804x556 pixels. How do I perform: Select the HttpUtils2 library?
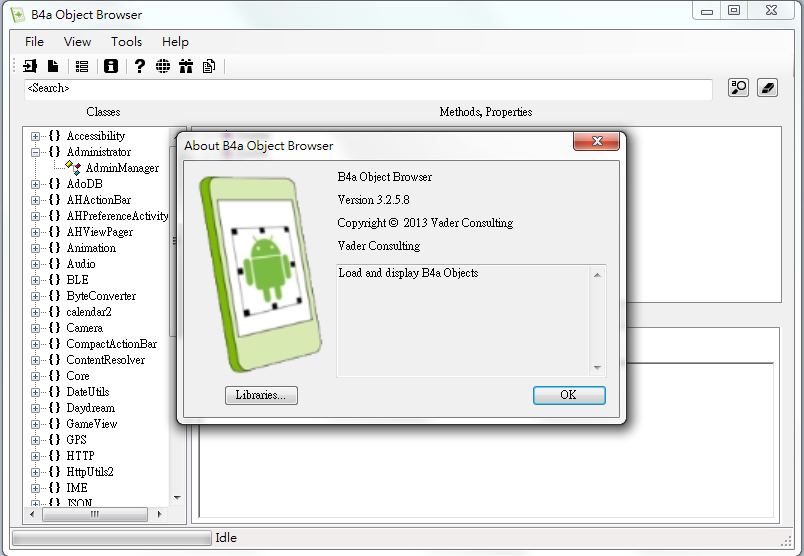tap(90, 472)
